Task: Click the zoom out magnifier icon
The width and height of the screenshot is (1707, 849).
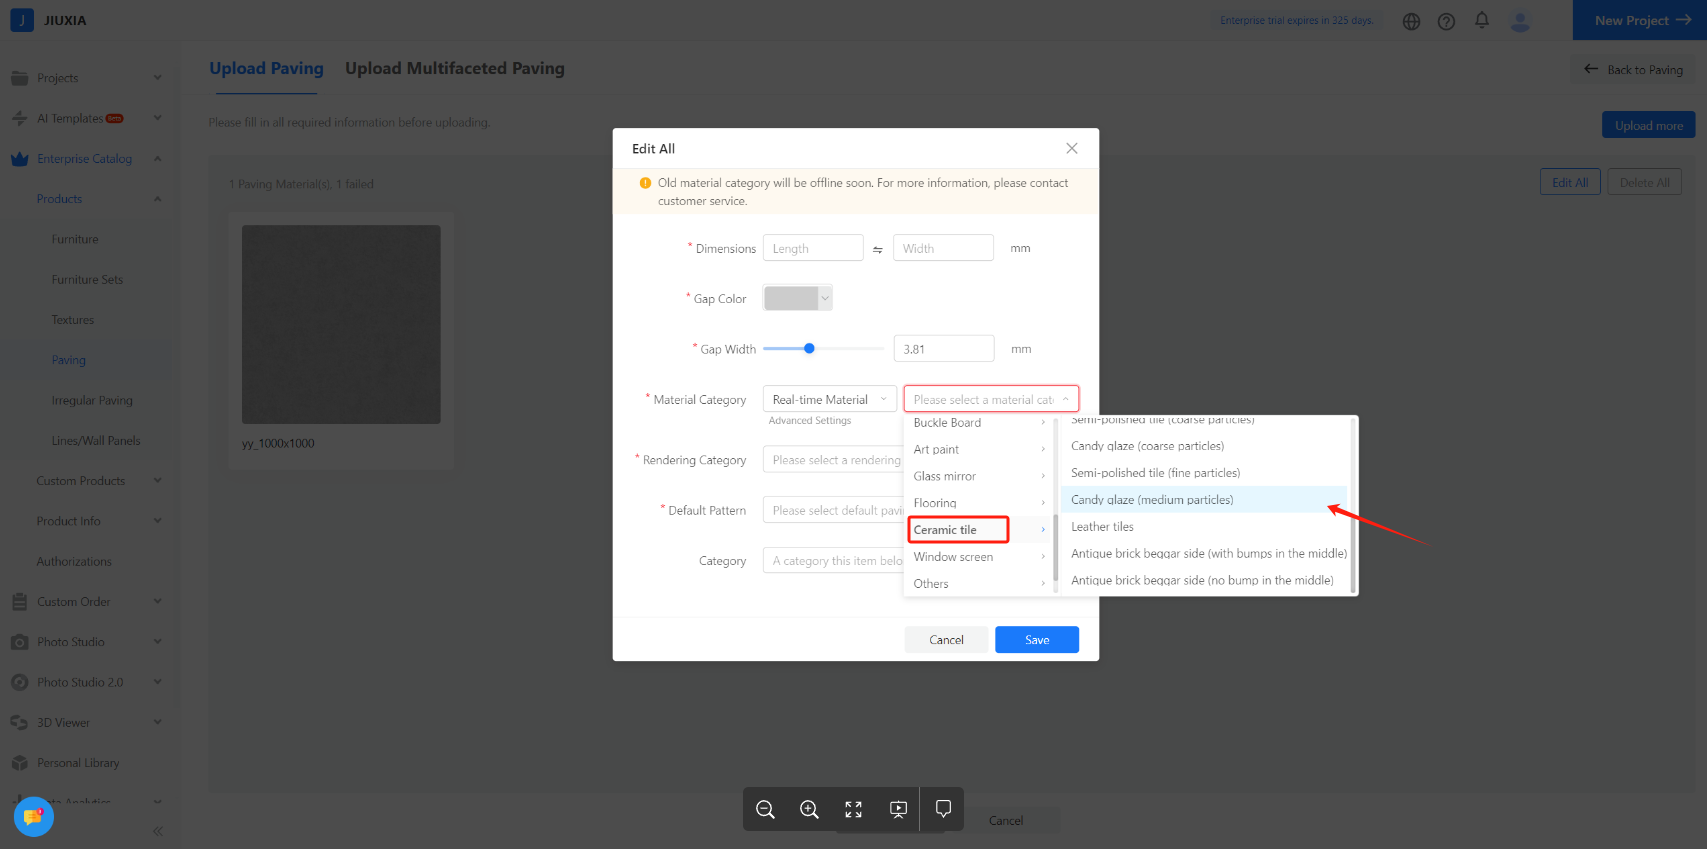Action: [x=765, y=809]
